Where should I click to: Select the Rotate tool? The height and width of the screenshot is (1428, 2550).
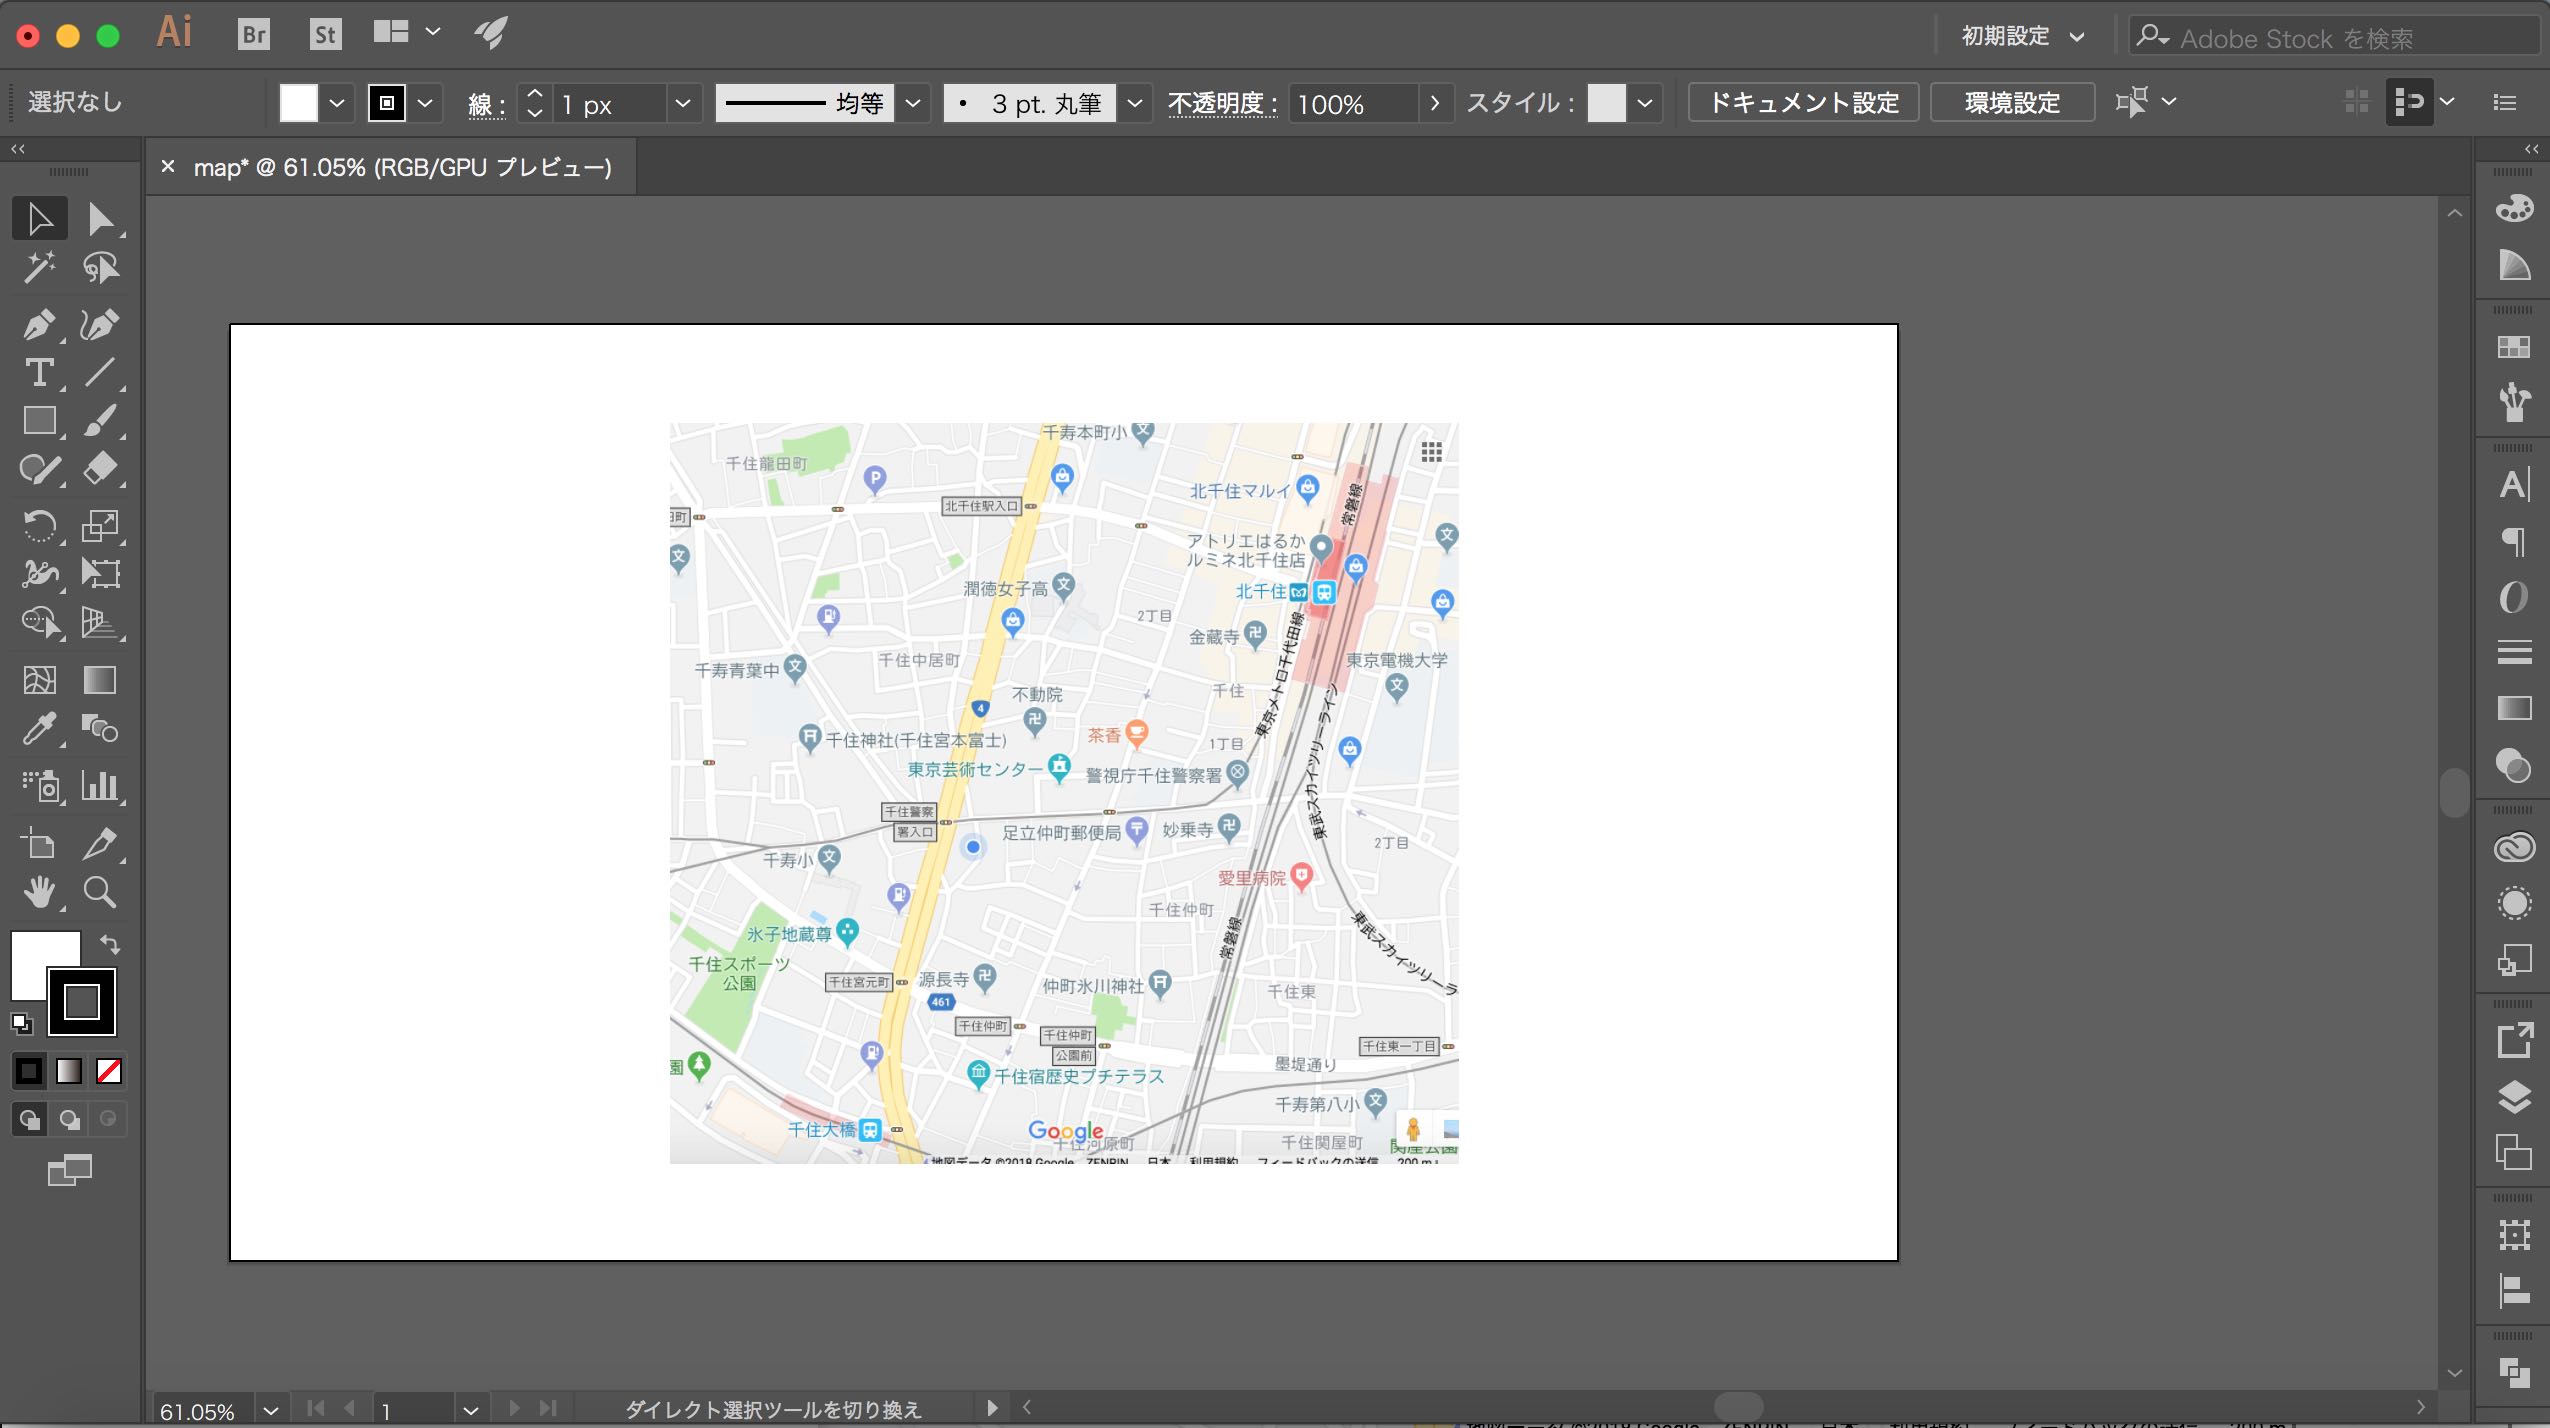[x=40, y=525]
